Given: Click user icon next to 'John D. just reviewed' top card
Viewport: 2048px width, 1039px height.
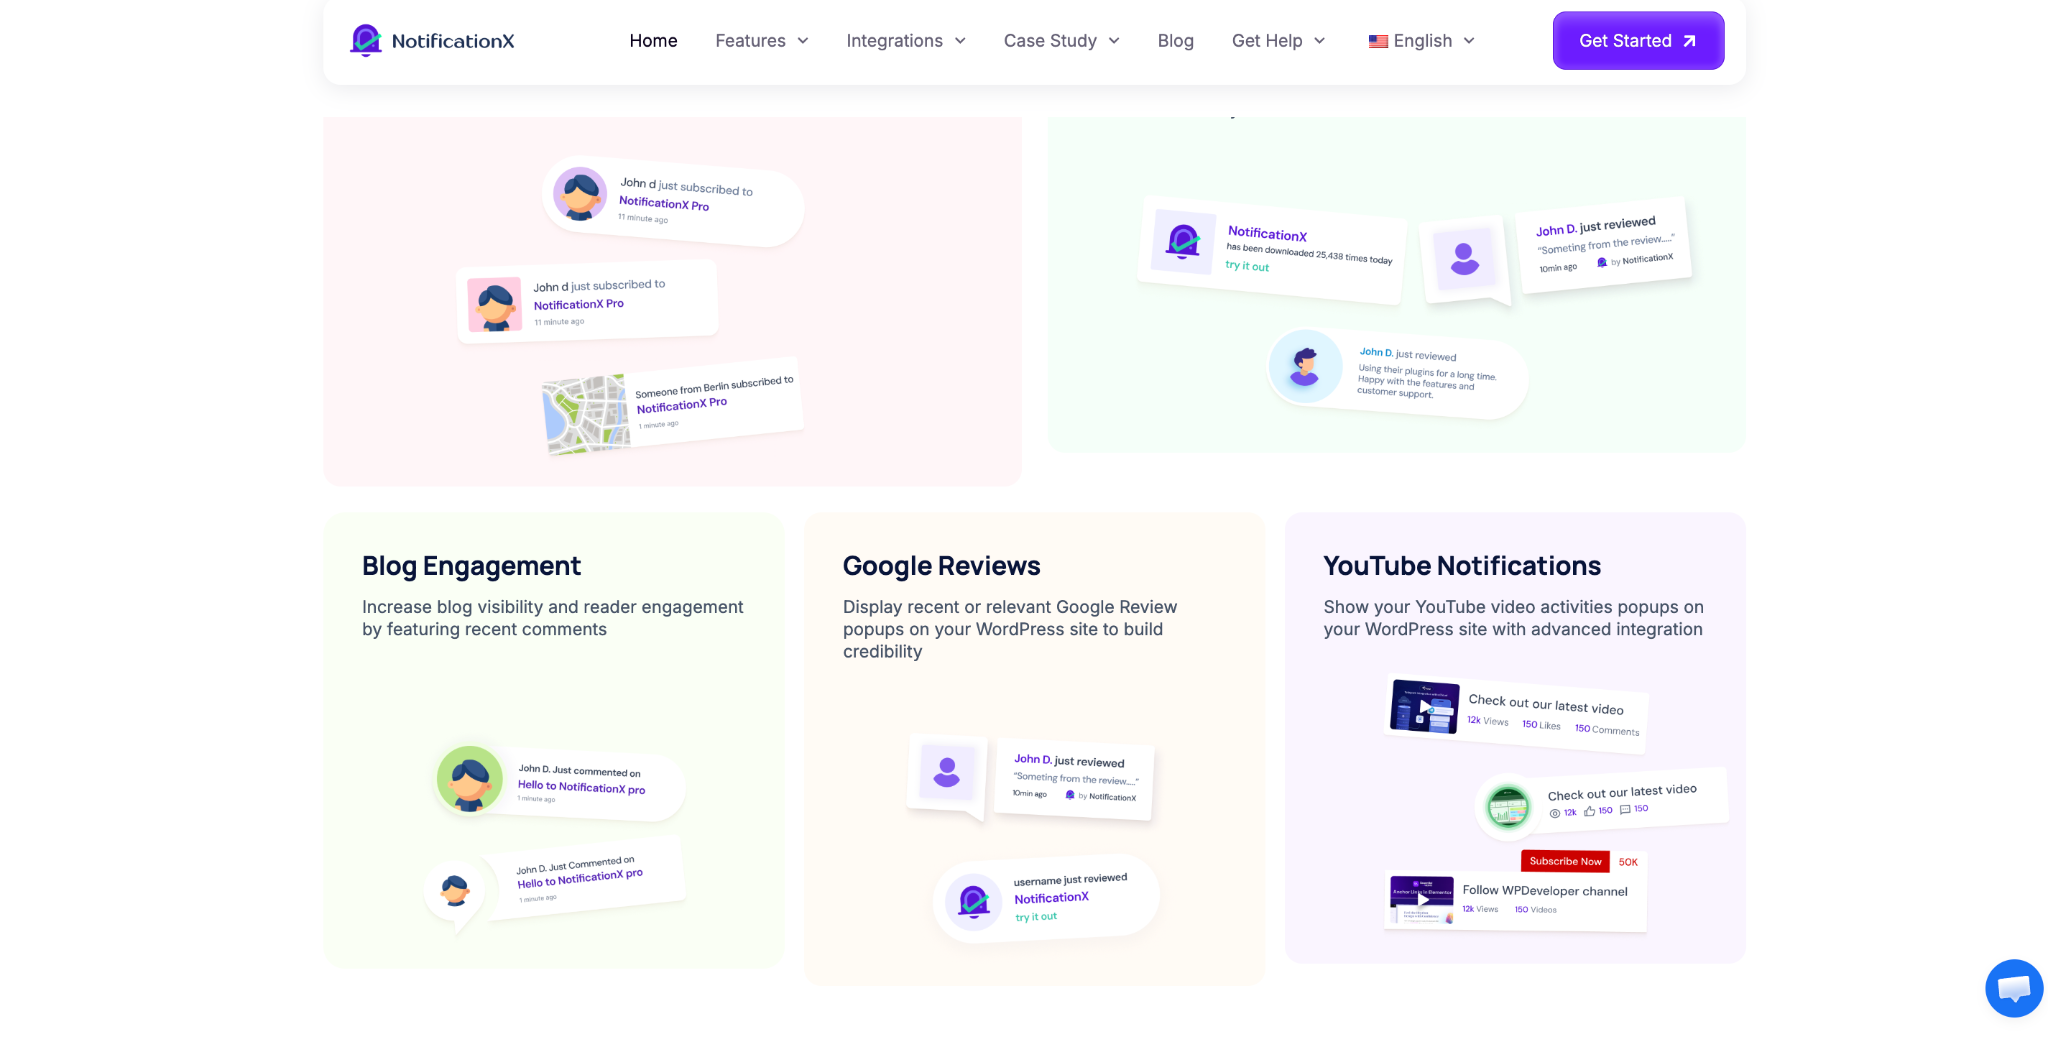Looking at the screenshot, I should (x=1464, y=259).
